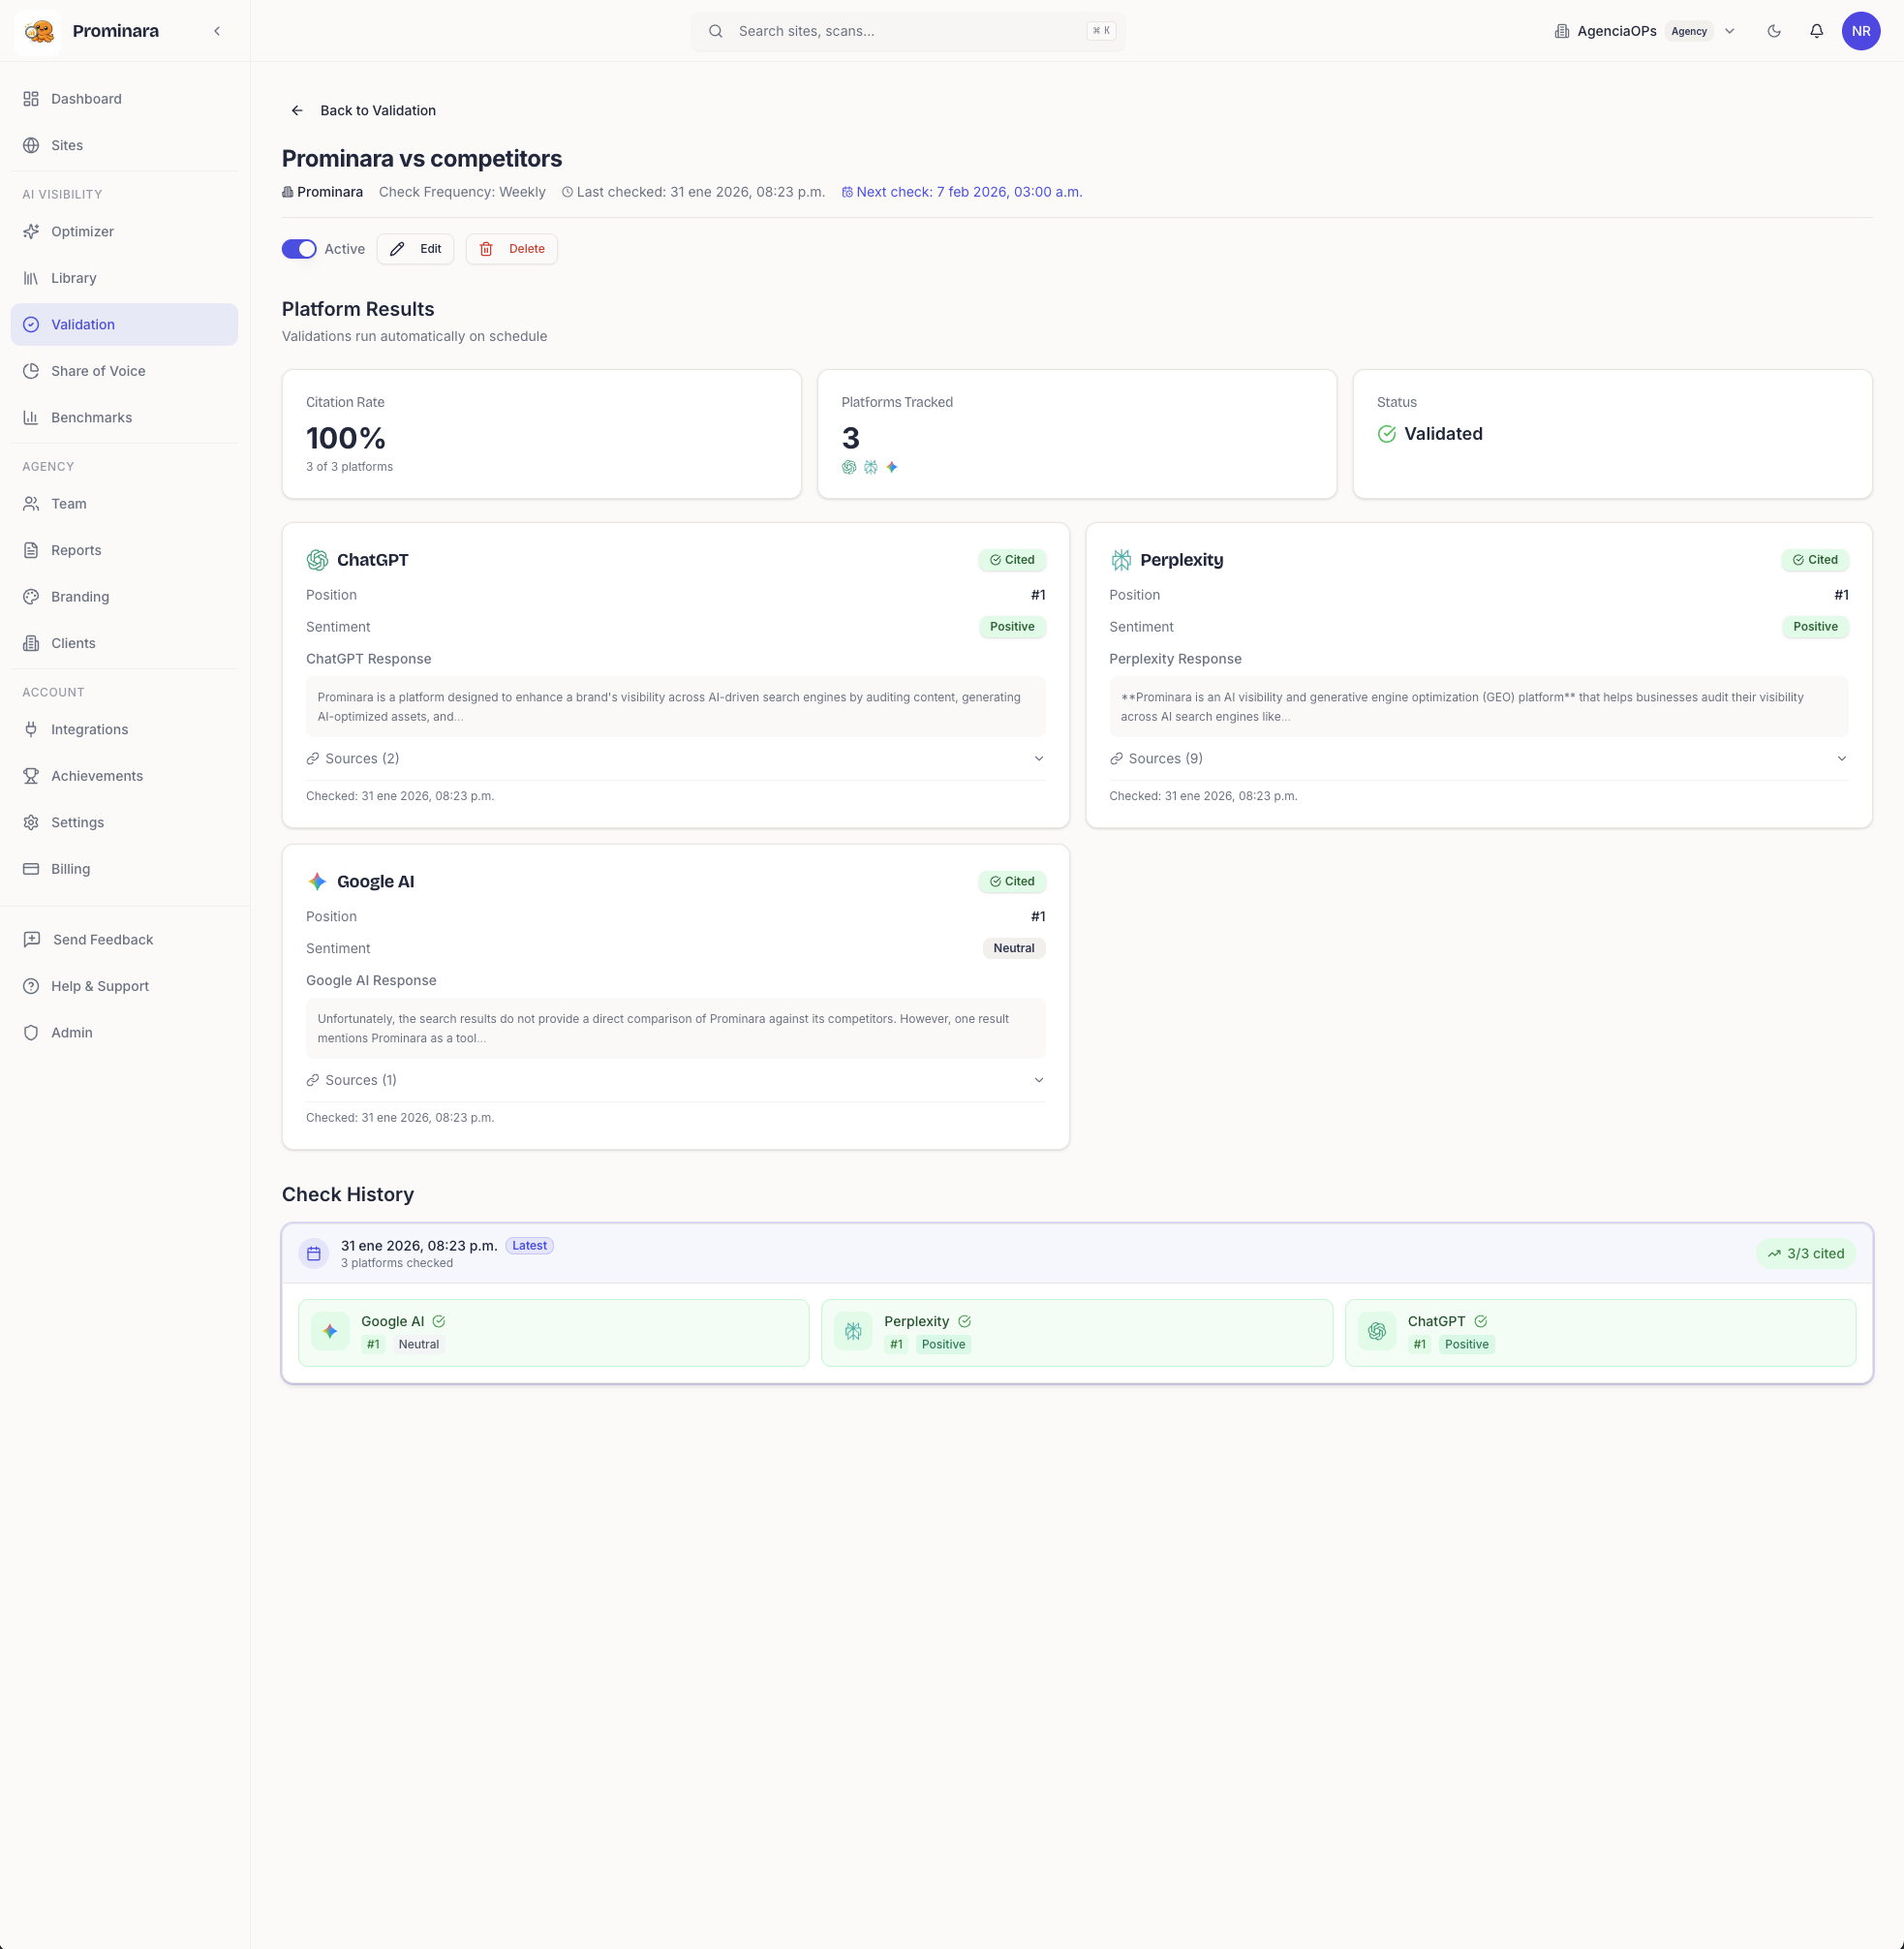
Task: Click the red Delete button
Action: click(x=511, y=249)
